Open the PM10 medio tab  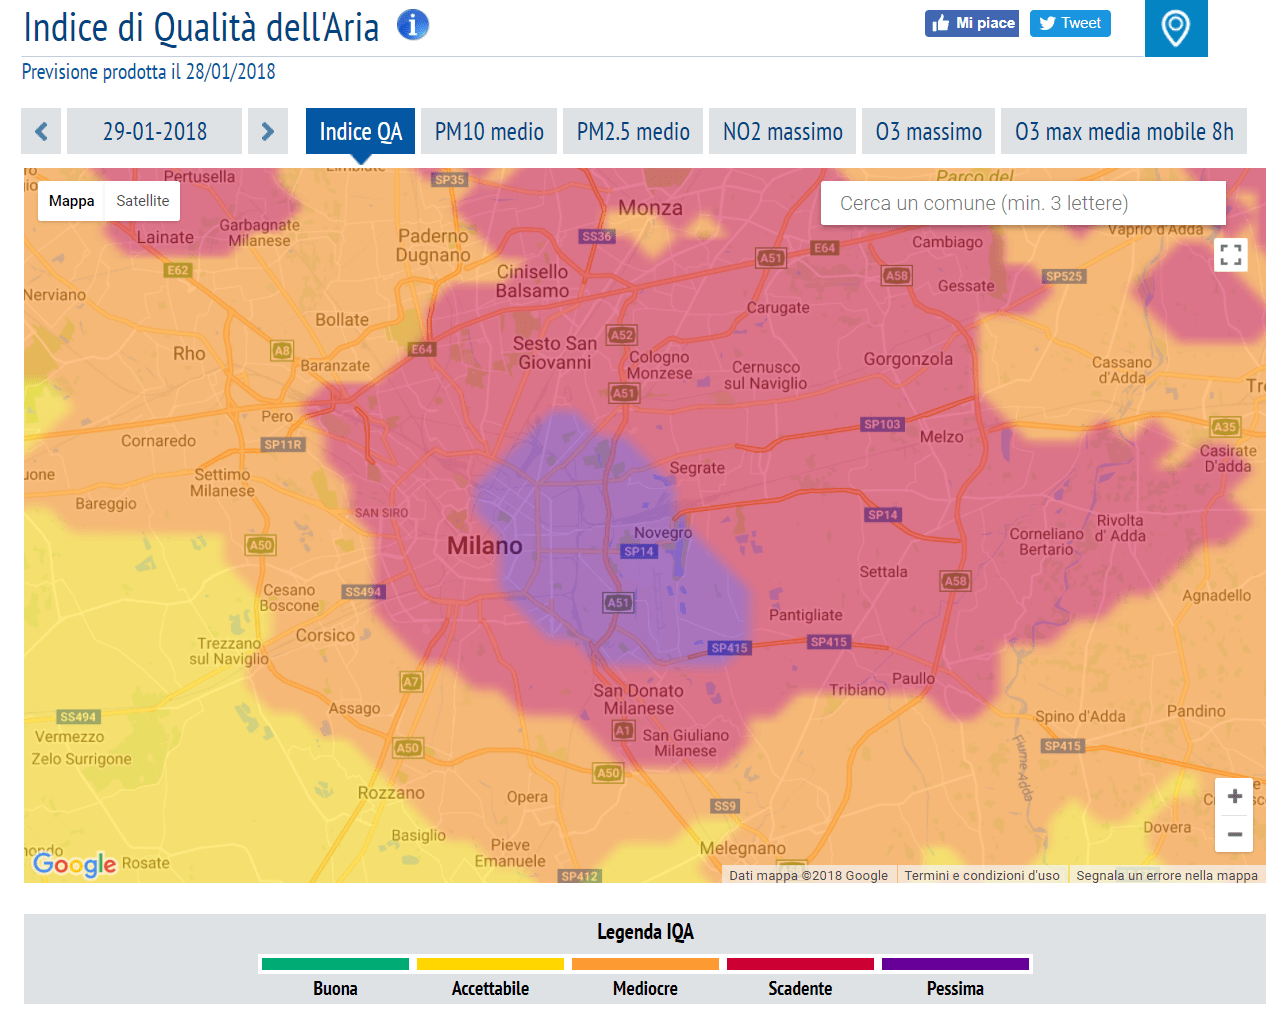point(489,131)
